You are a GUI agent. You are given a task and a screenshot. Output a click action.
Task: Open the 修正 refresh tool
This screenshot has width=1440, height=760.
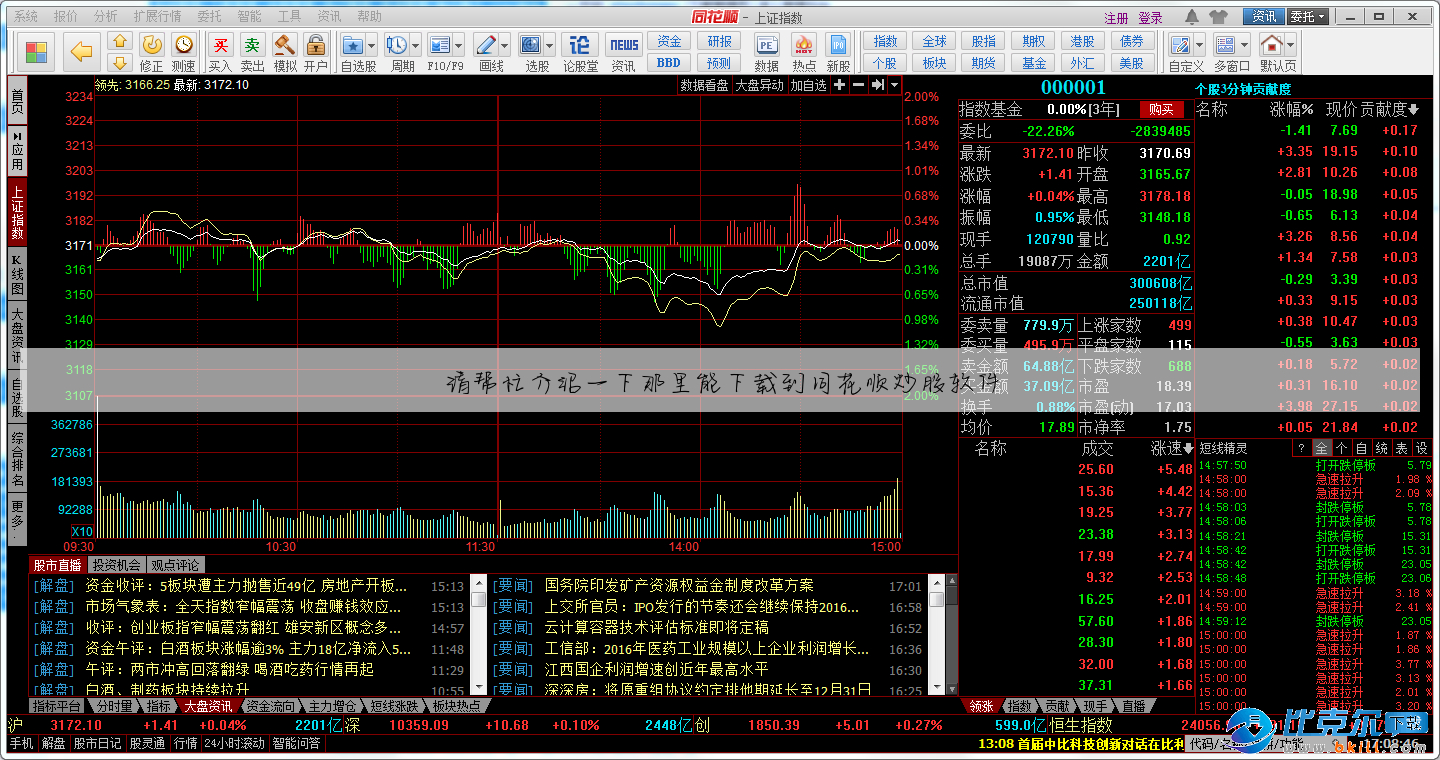(151, 52)
